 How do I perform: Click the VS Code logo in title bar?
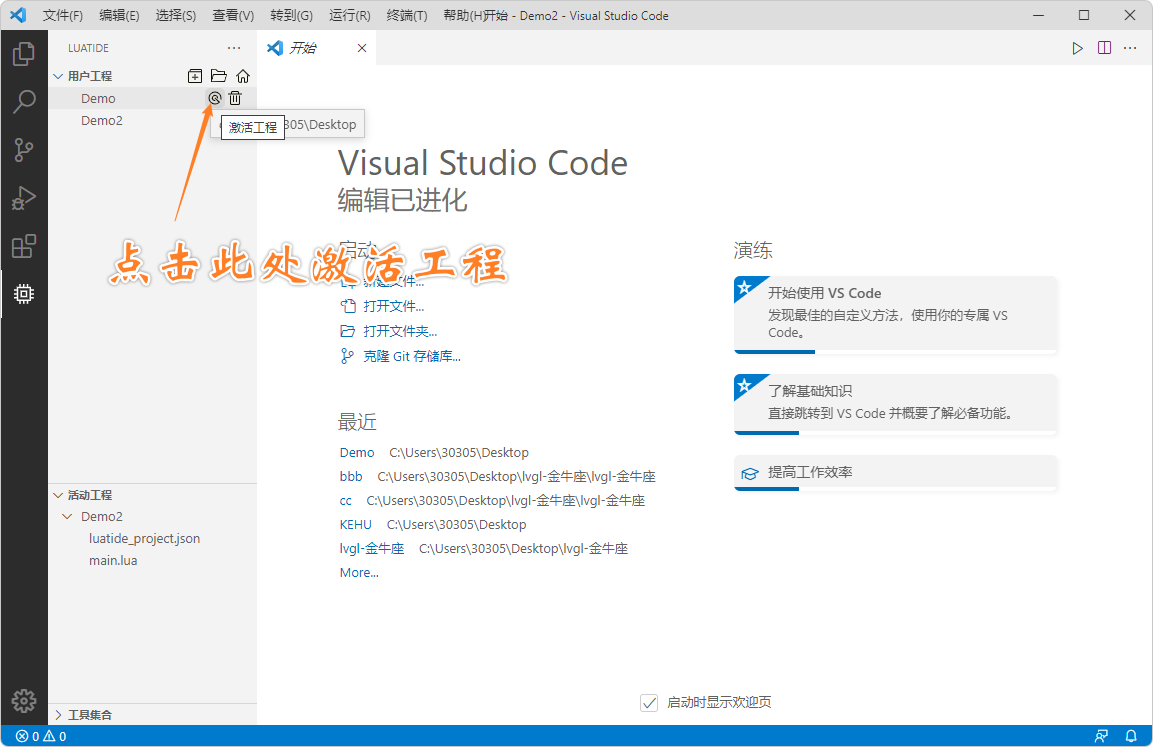(18, 15)
